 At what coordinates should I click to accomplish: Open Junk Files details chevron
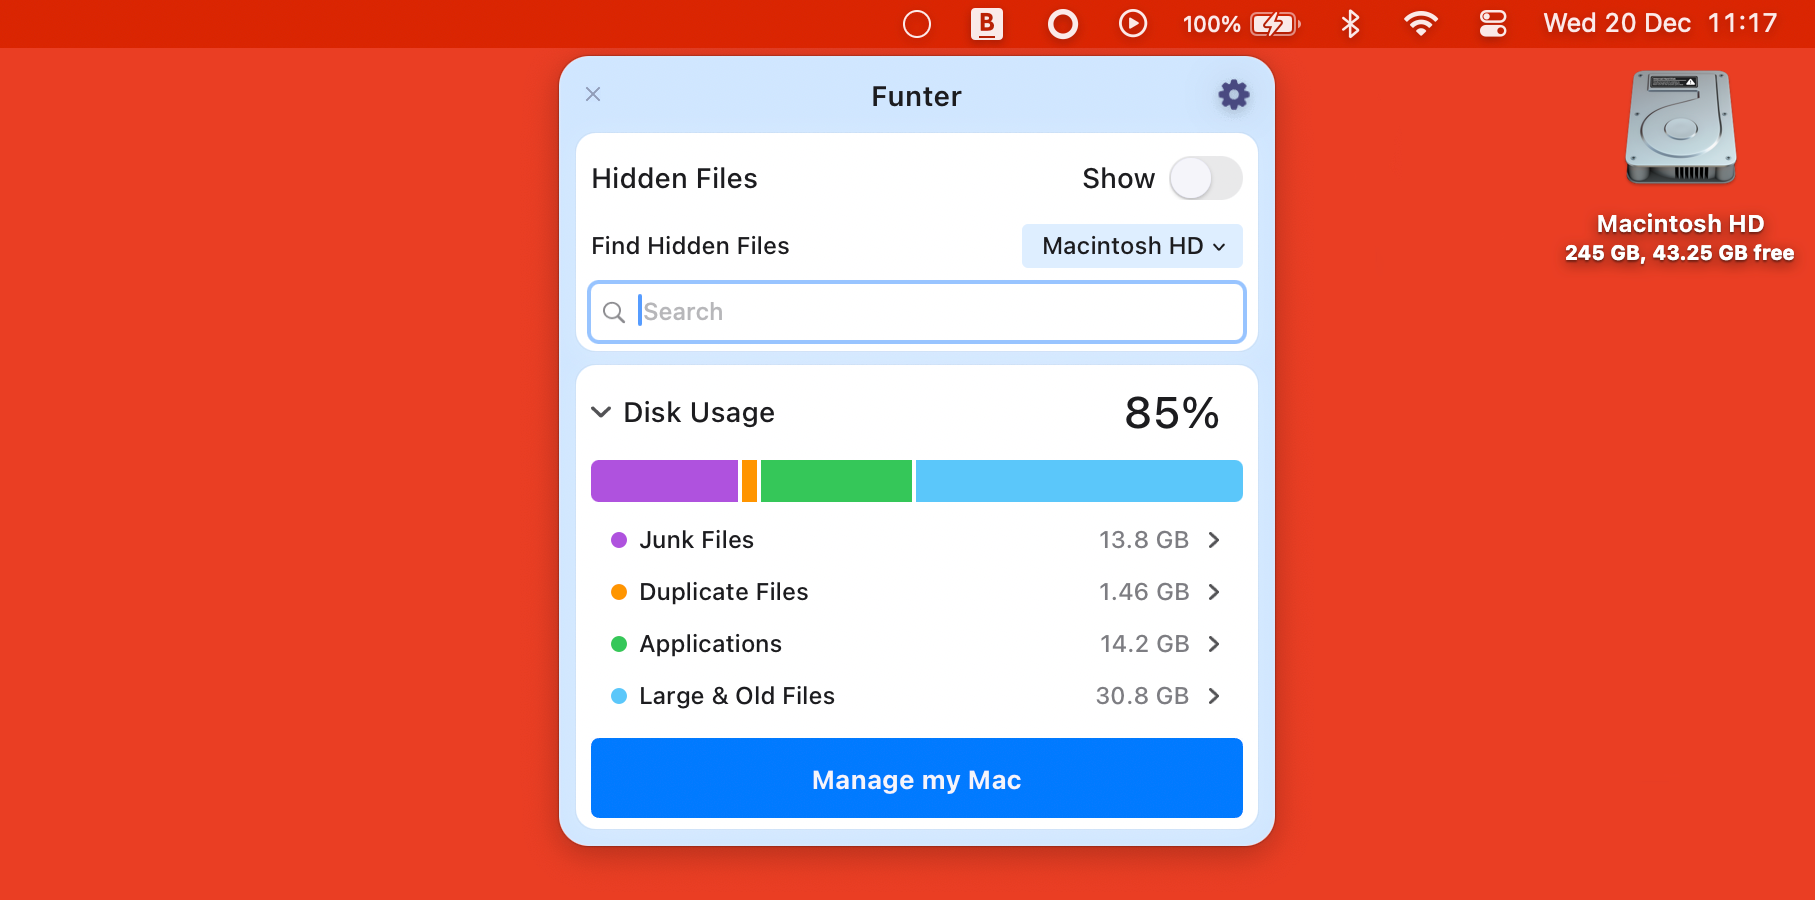coord(1214,540)
